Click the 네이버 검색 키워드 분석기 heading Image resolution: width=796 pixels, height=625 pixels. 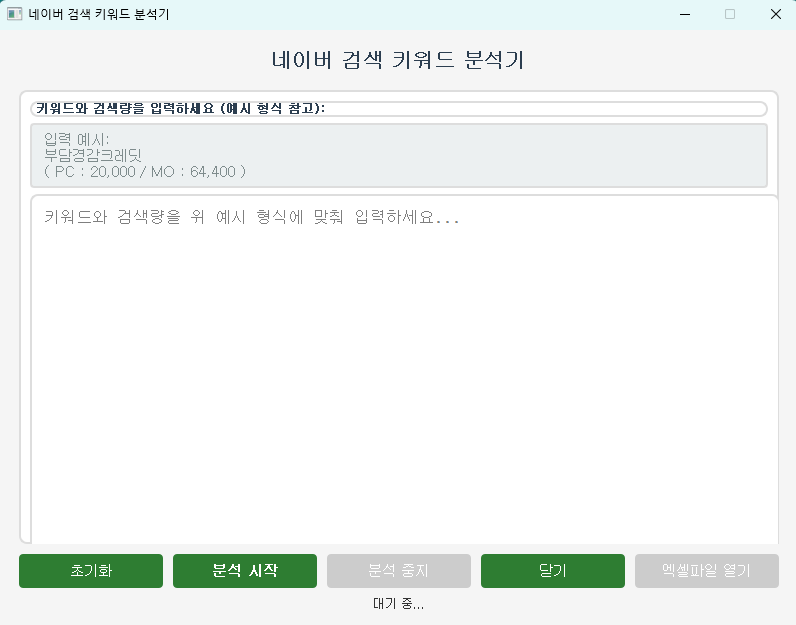(398, 60)
